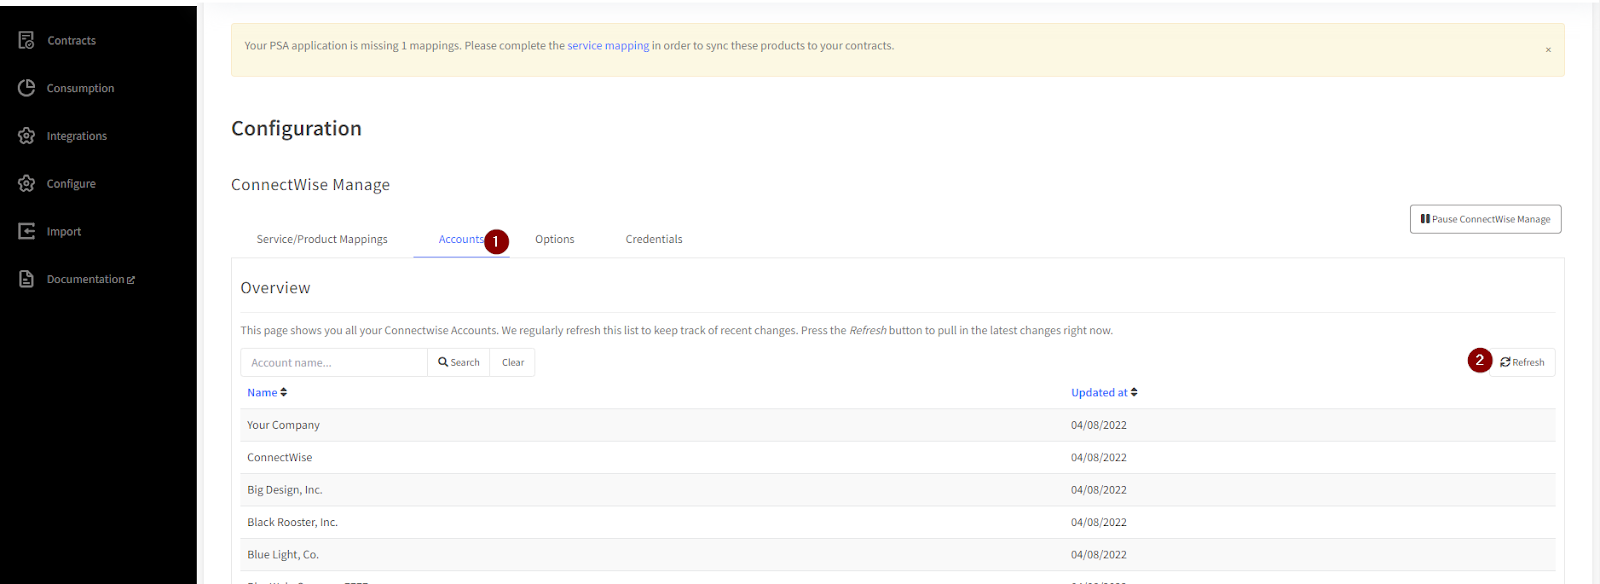Click the Search button
This screenshot has width=1600, height=584.
coord(459,362)
